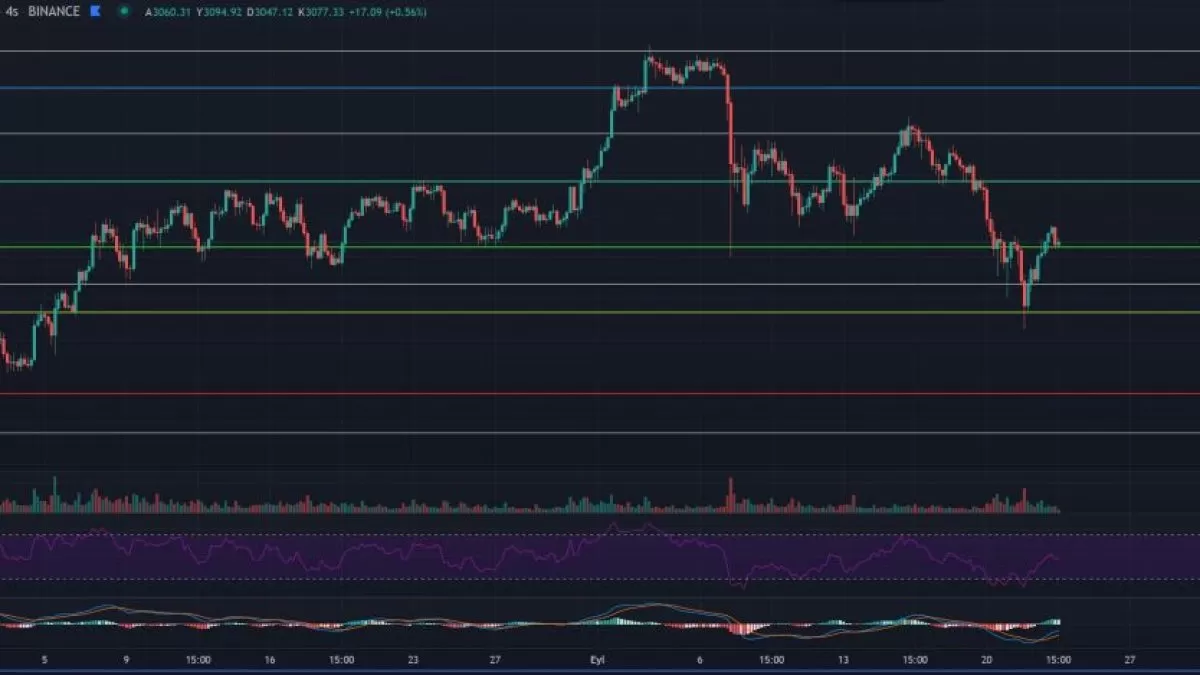The height and width of the screenshot is (675, 1200).
Task: Click the purple RSI indicator line
Action: point(302,553)
